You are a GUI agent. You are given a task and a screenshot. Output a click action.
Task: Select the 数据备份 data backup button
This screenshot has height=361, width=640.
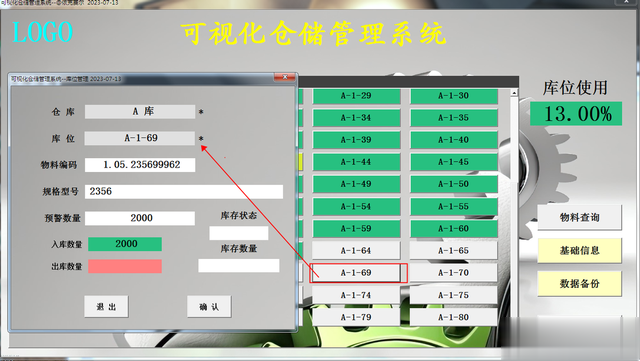click(x=579, y=283)
